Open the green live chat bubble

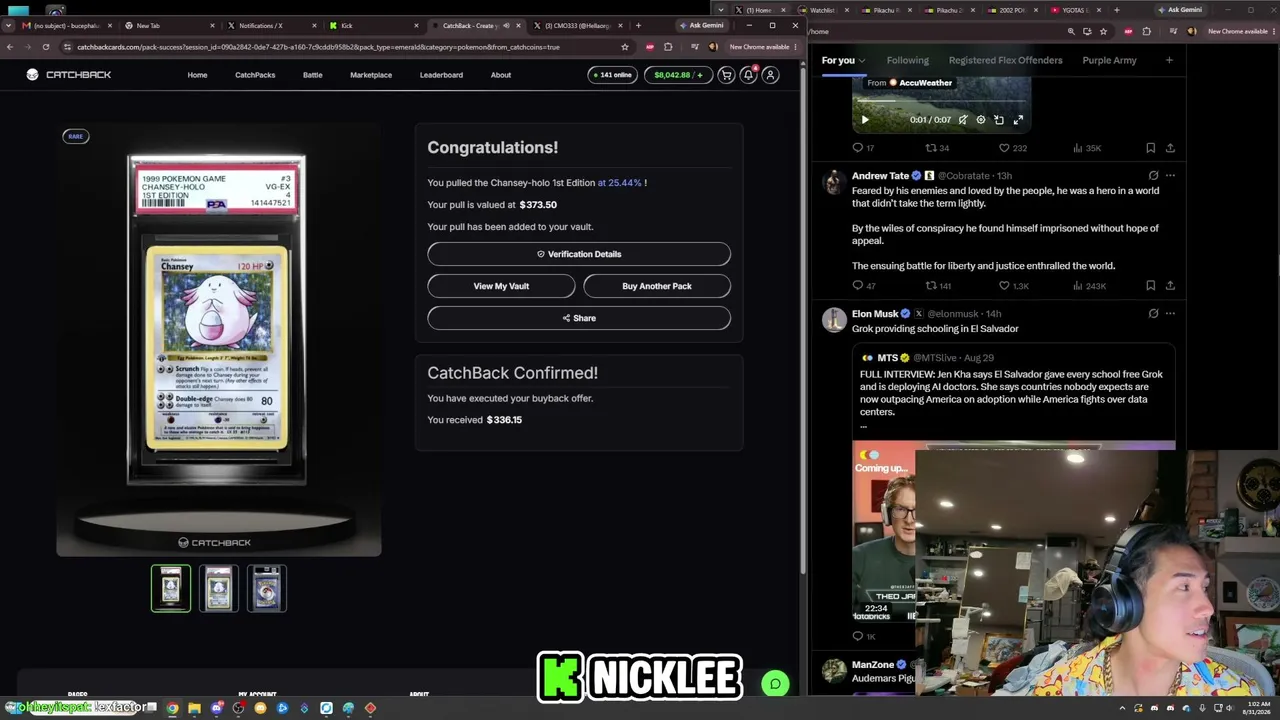[775, 684]
